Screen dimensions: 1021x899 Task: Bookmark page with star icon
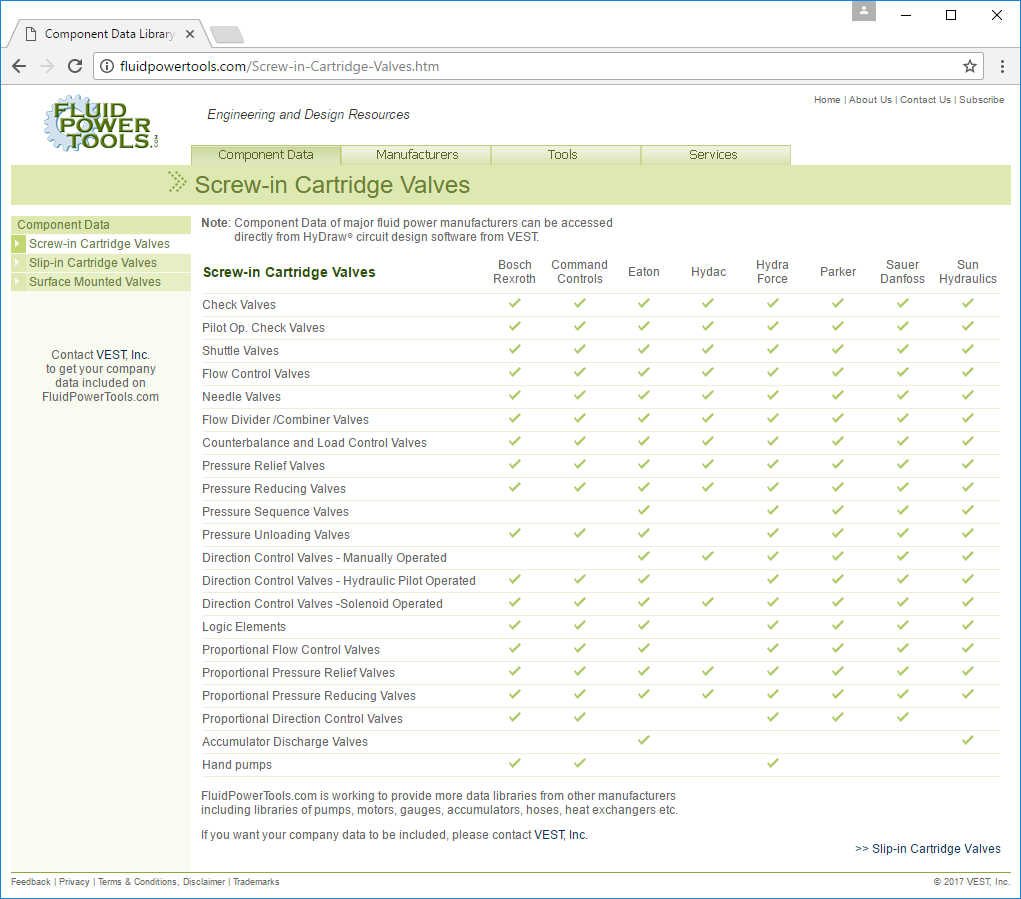coord(969,66)
